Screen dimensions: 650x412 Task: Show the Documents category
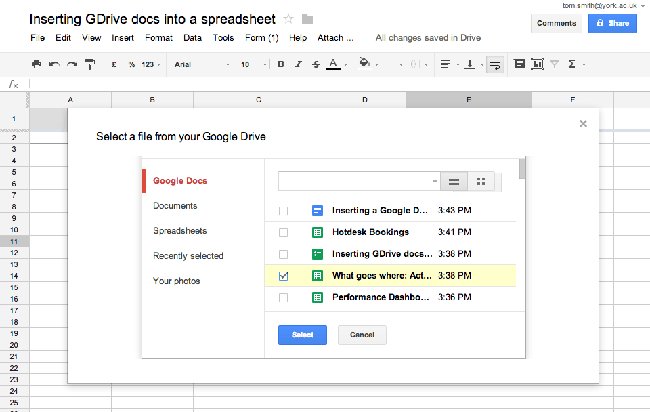click(175, 206)
